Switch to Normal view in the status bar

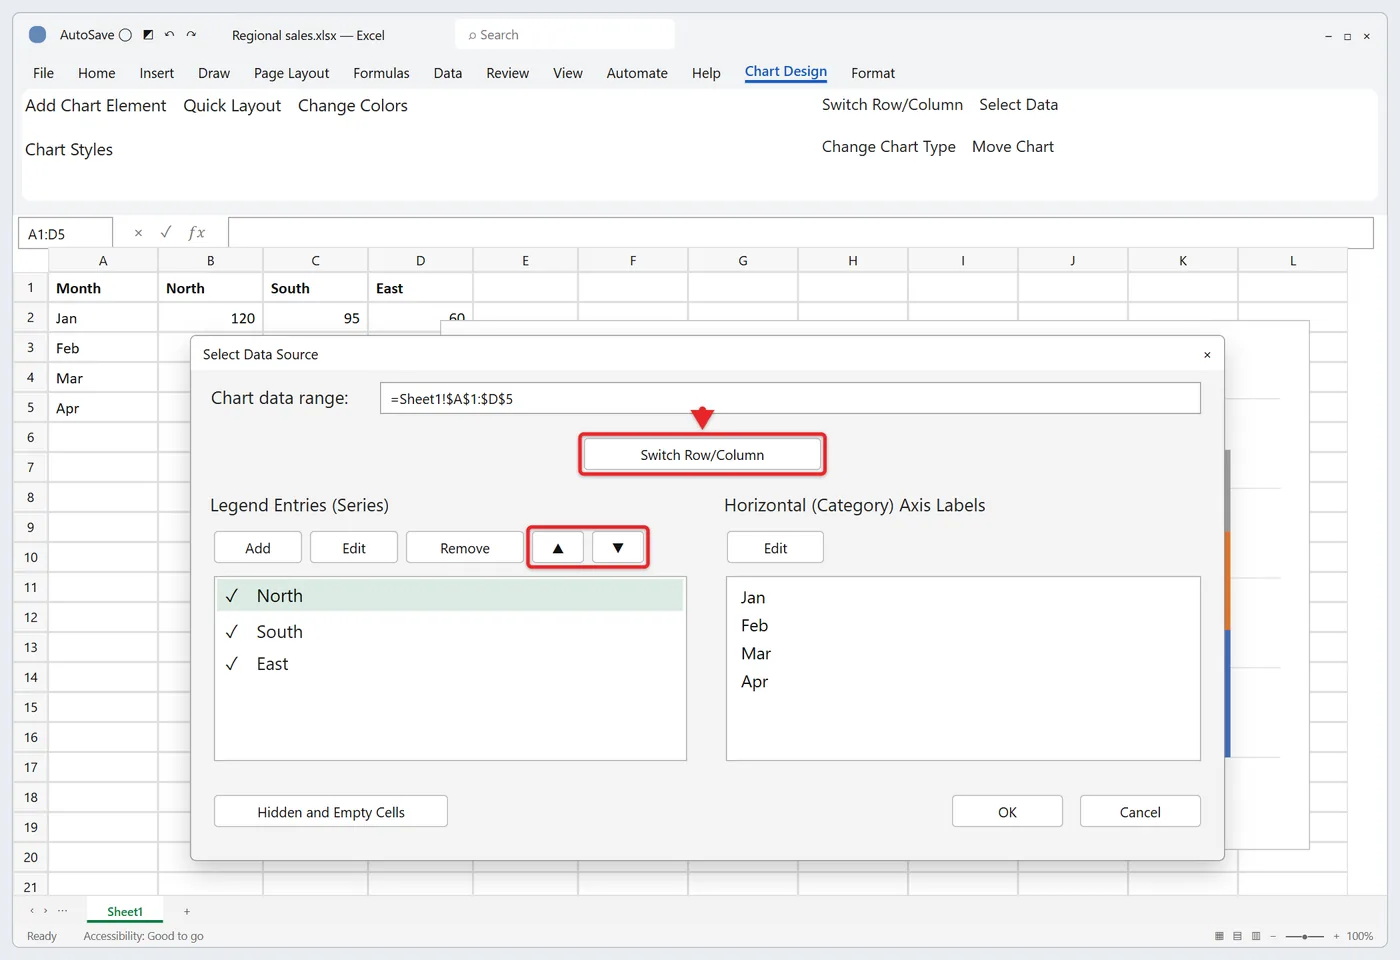[x=1219, y=936]
